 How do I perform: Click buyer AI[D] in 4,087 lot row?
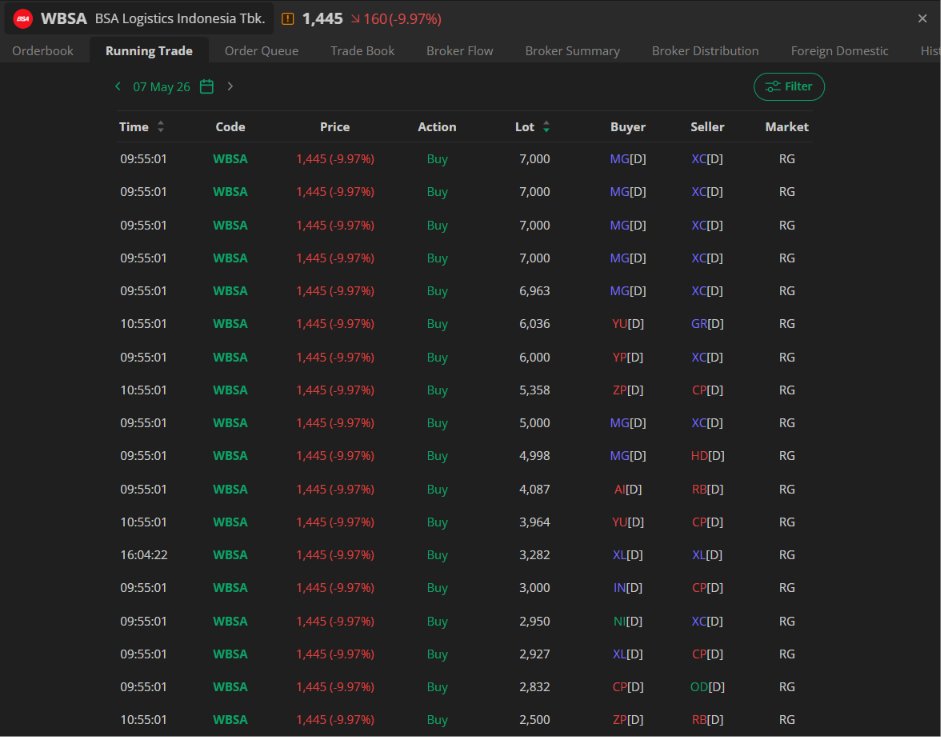tap(628, 489)
